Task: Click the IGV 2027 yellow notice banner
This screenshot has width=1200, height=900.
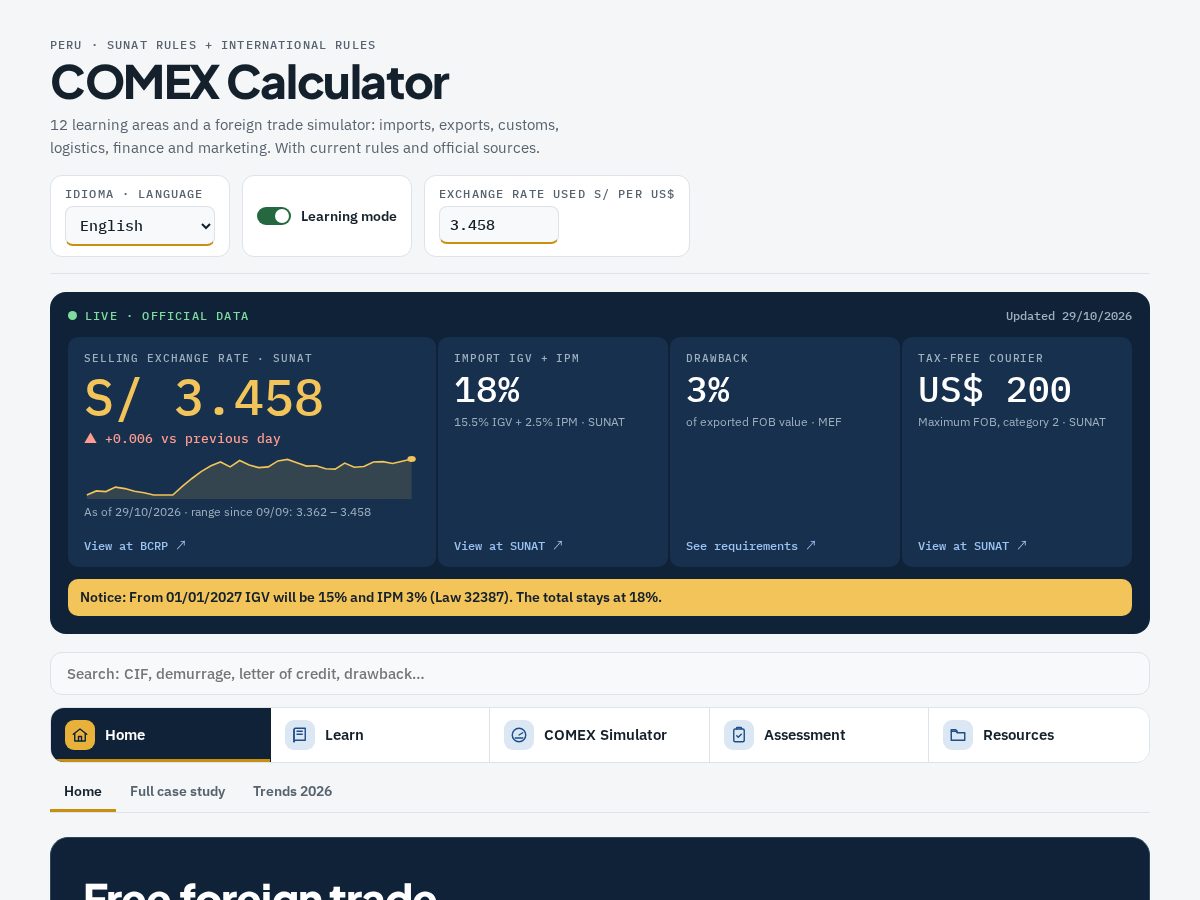Action: click(600, 597)
